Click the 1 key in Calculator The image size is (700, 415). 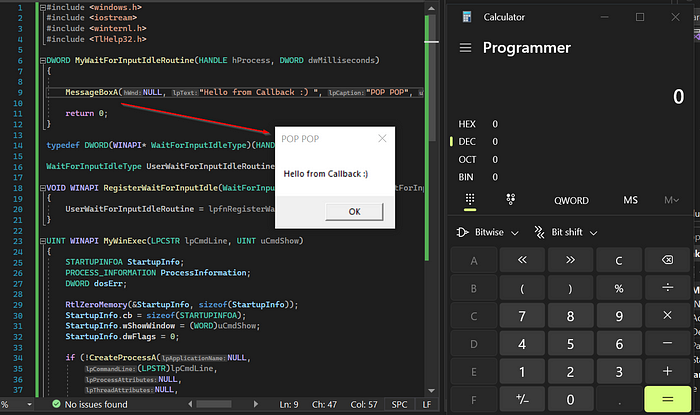(522, 371)
